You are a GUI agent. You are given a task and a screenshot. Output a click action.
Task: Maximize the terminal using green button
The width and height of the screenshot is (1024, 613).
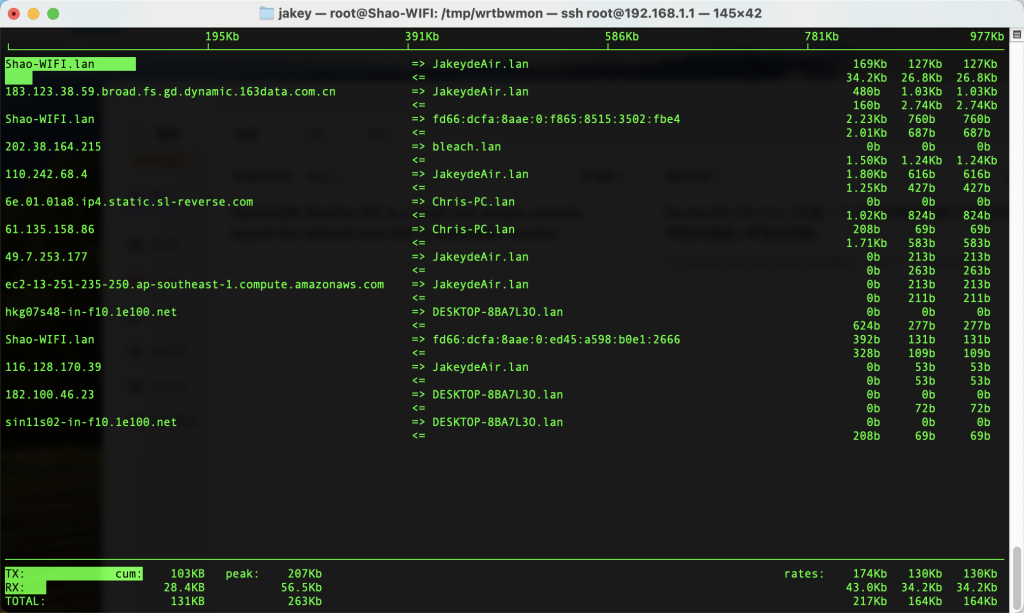pyautogui.click(x=53, y=14)
